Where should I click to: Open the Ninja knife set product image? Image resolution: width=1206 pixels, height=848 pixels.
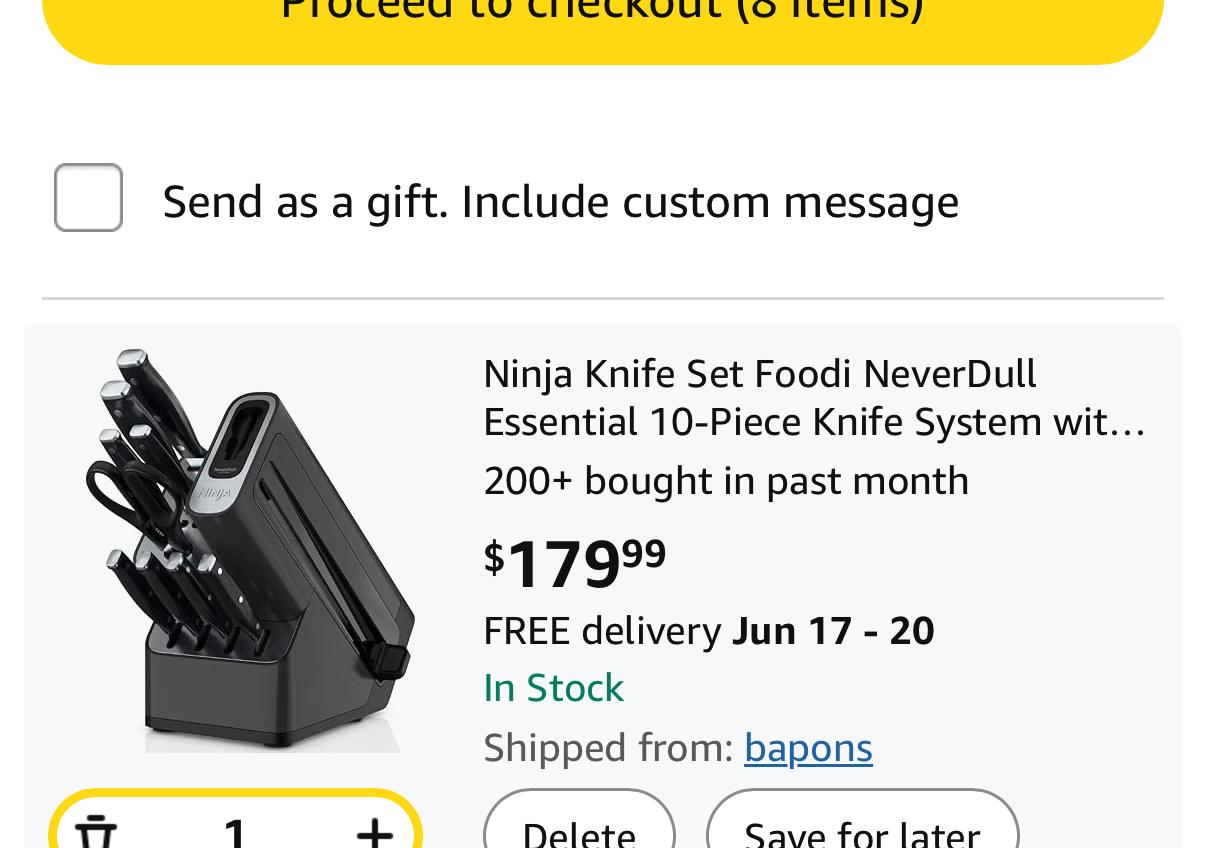[250, 550]
